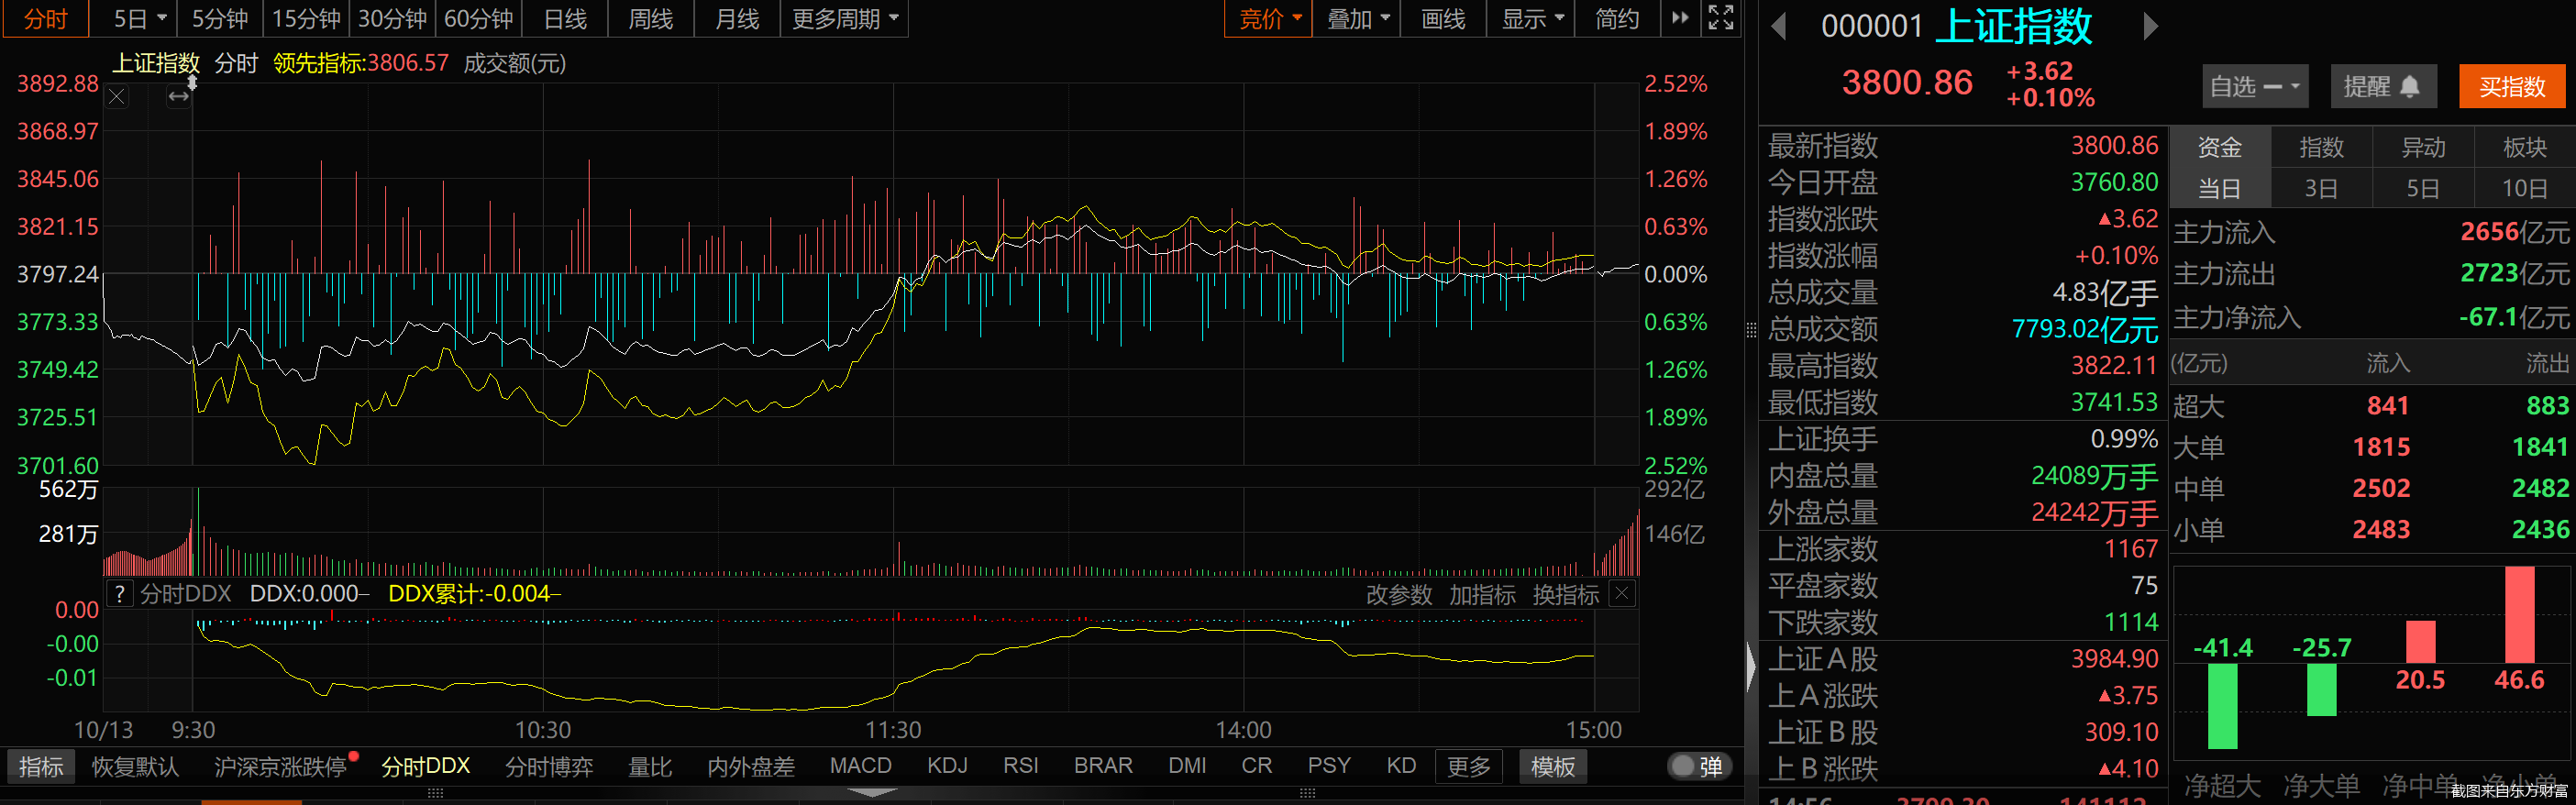This screenshot has width=2576, height=805.
Task: Select the 日线 daily chart tab
Action: [x=565, y=19]
